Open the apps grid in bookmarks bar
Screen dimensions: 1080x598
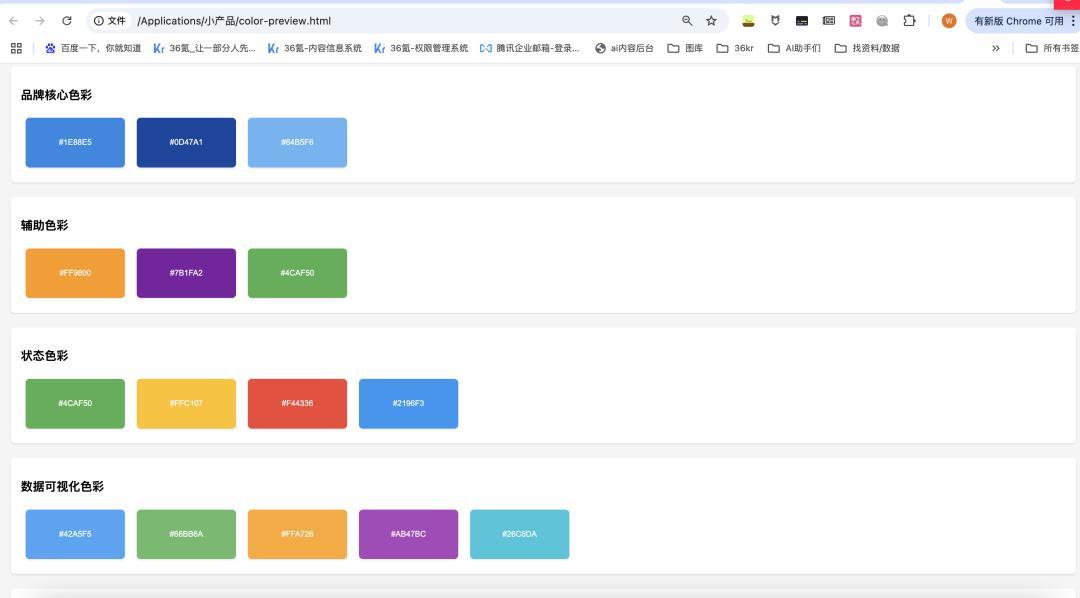(17, 48)
